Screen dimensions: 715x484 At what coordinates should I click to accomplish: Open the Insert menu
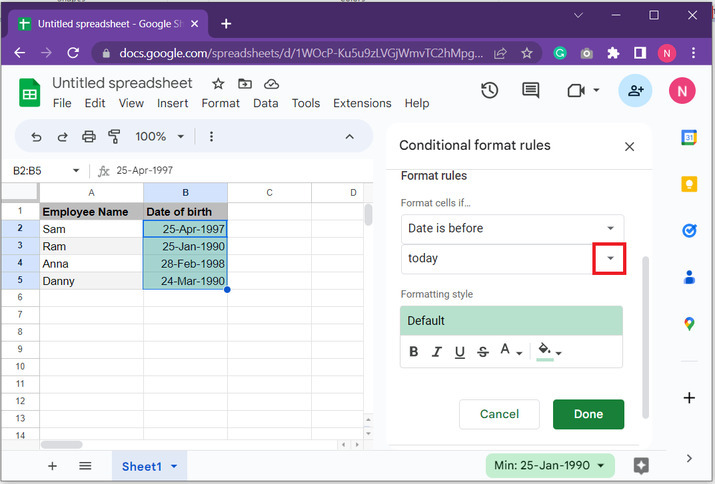pyautogui.click(x=172, y=104)
